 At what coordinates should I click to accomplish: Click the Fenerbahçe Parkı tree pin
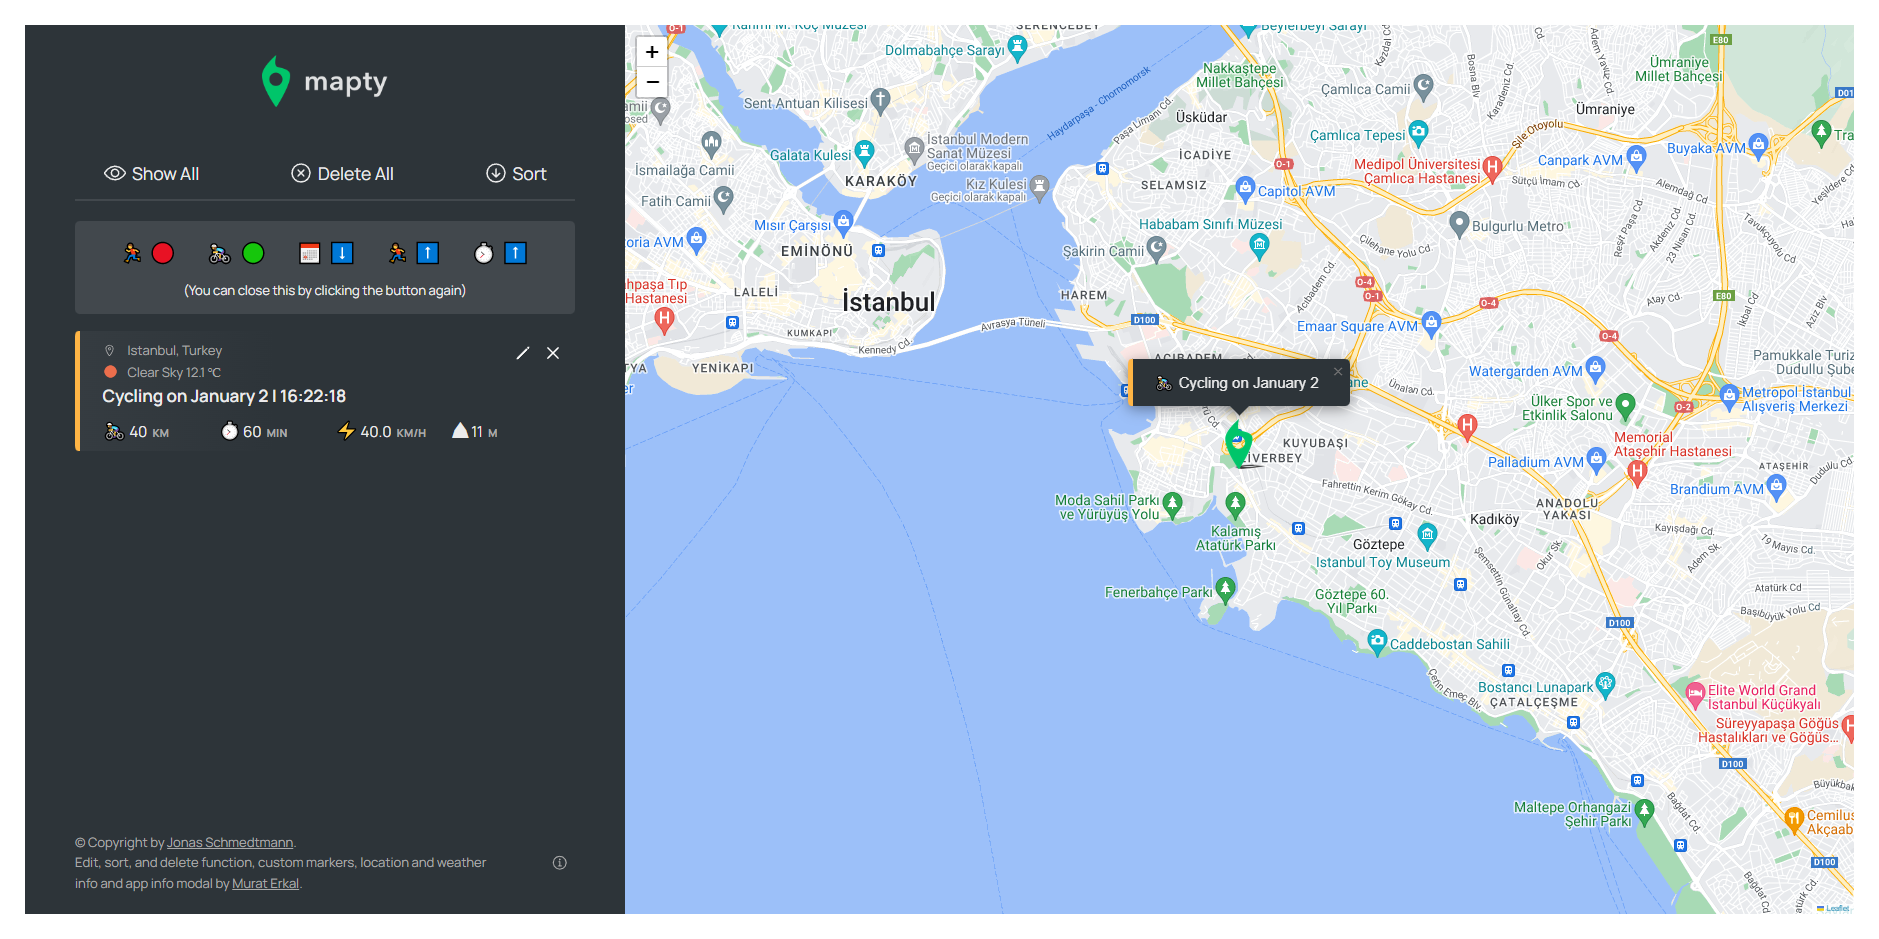tap(1226, 589)
